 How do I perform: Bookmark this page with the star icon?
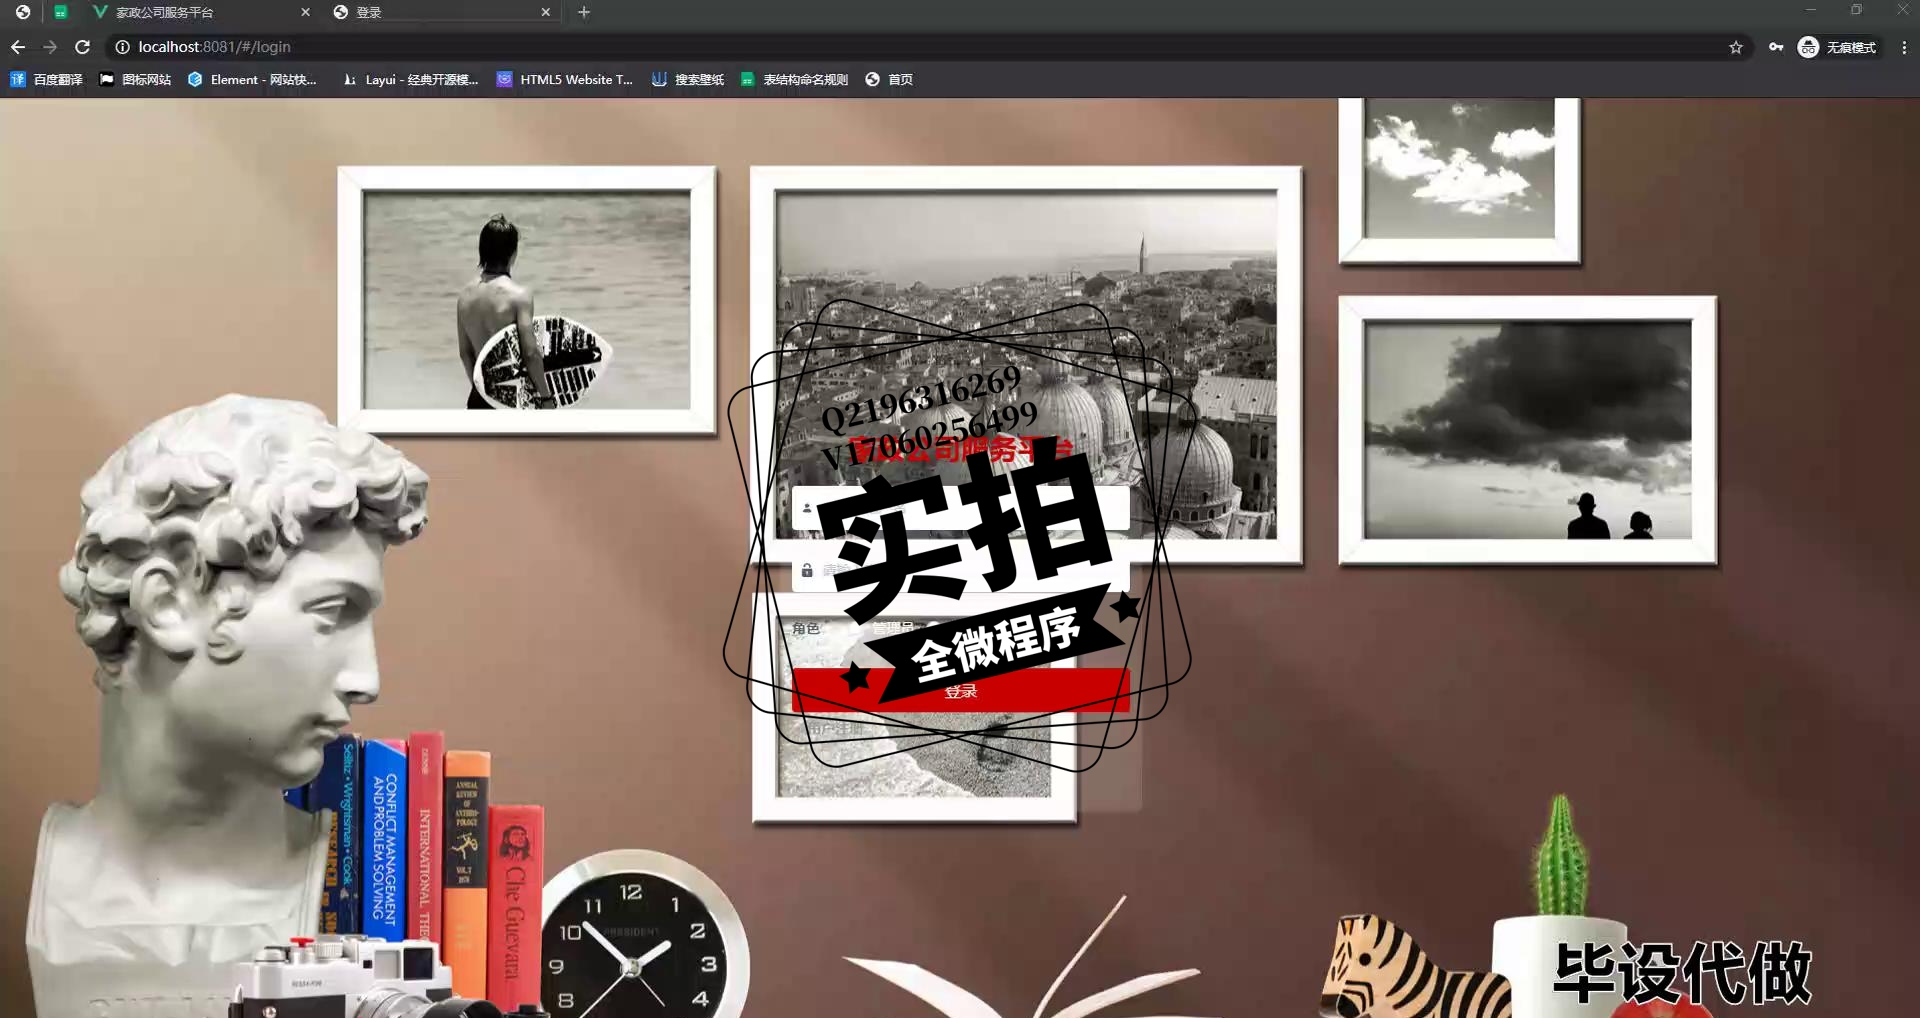[1736, 47]
